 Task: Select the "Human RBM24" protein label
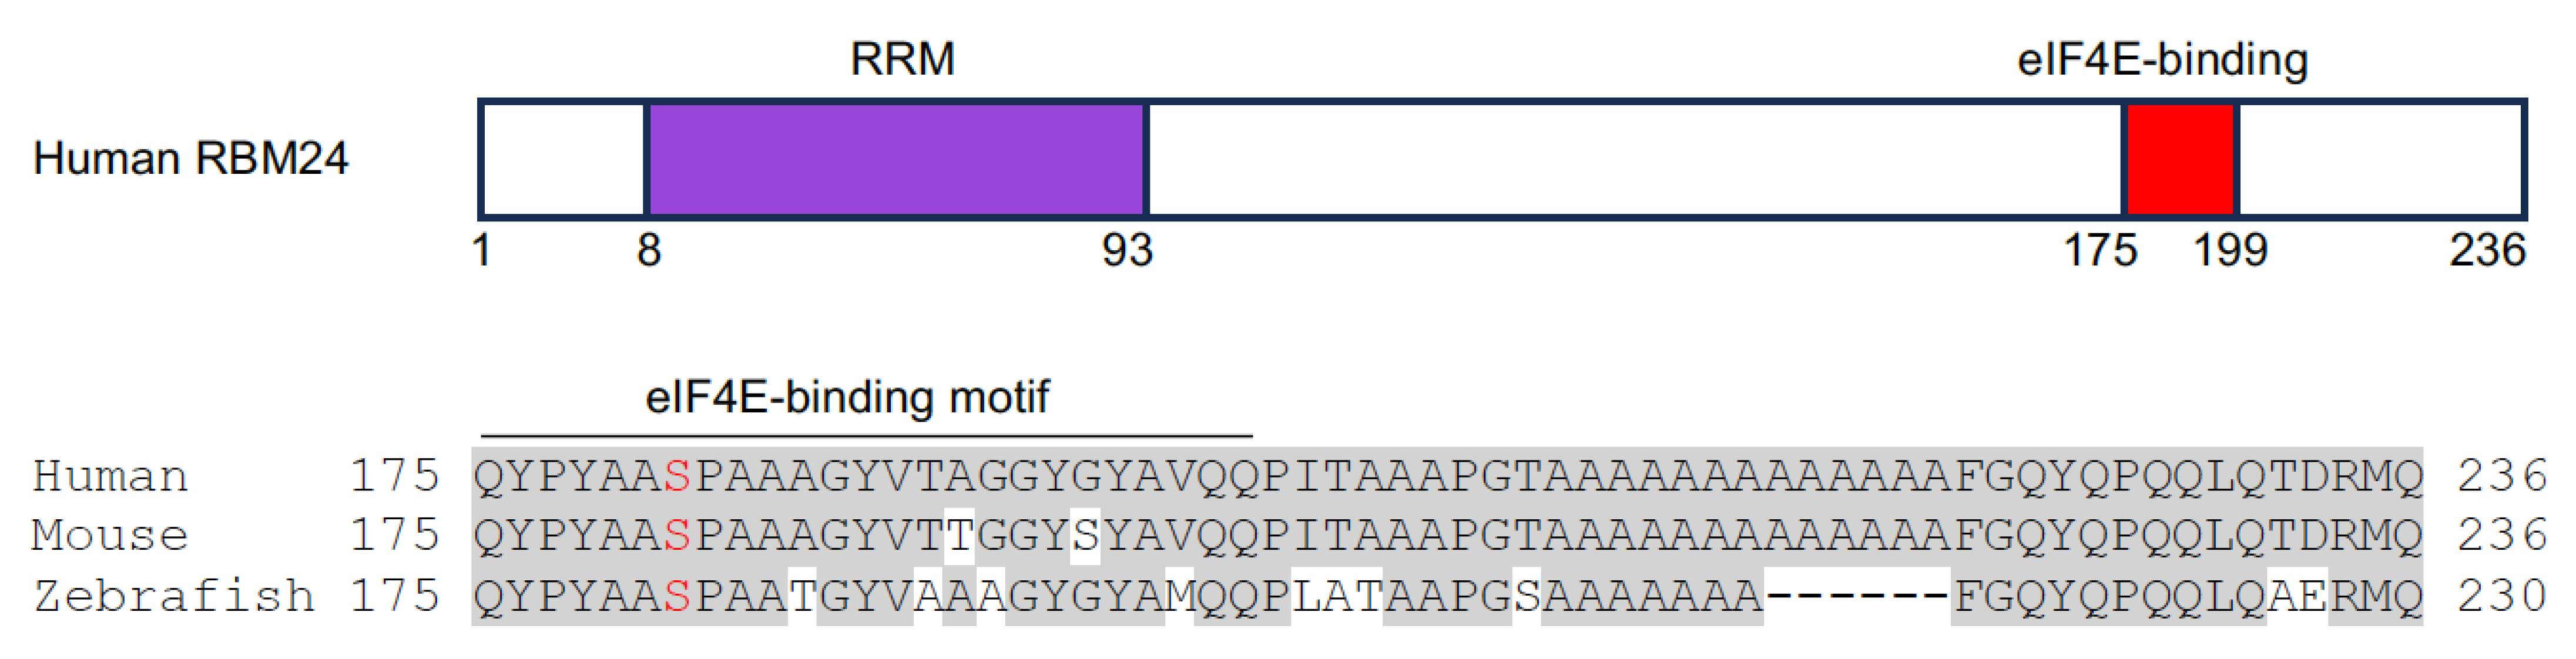tap(190, 159)
